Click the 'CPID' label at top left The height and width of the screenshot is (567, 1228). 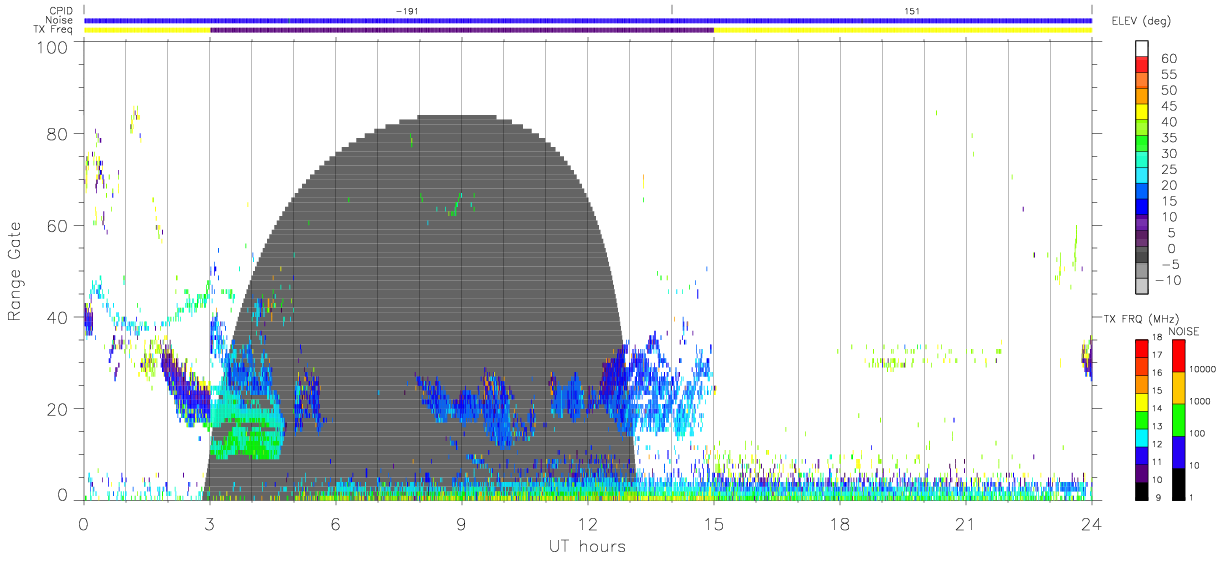tap(62, 11)
